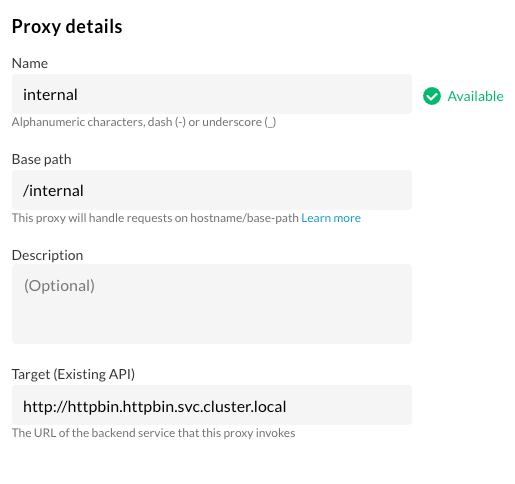Screen dimensions: 515x484
Task: Click the Proxy details heading
Action: pyautogui.click(x=67, y=27)
